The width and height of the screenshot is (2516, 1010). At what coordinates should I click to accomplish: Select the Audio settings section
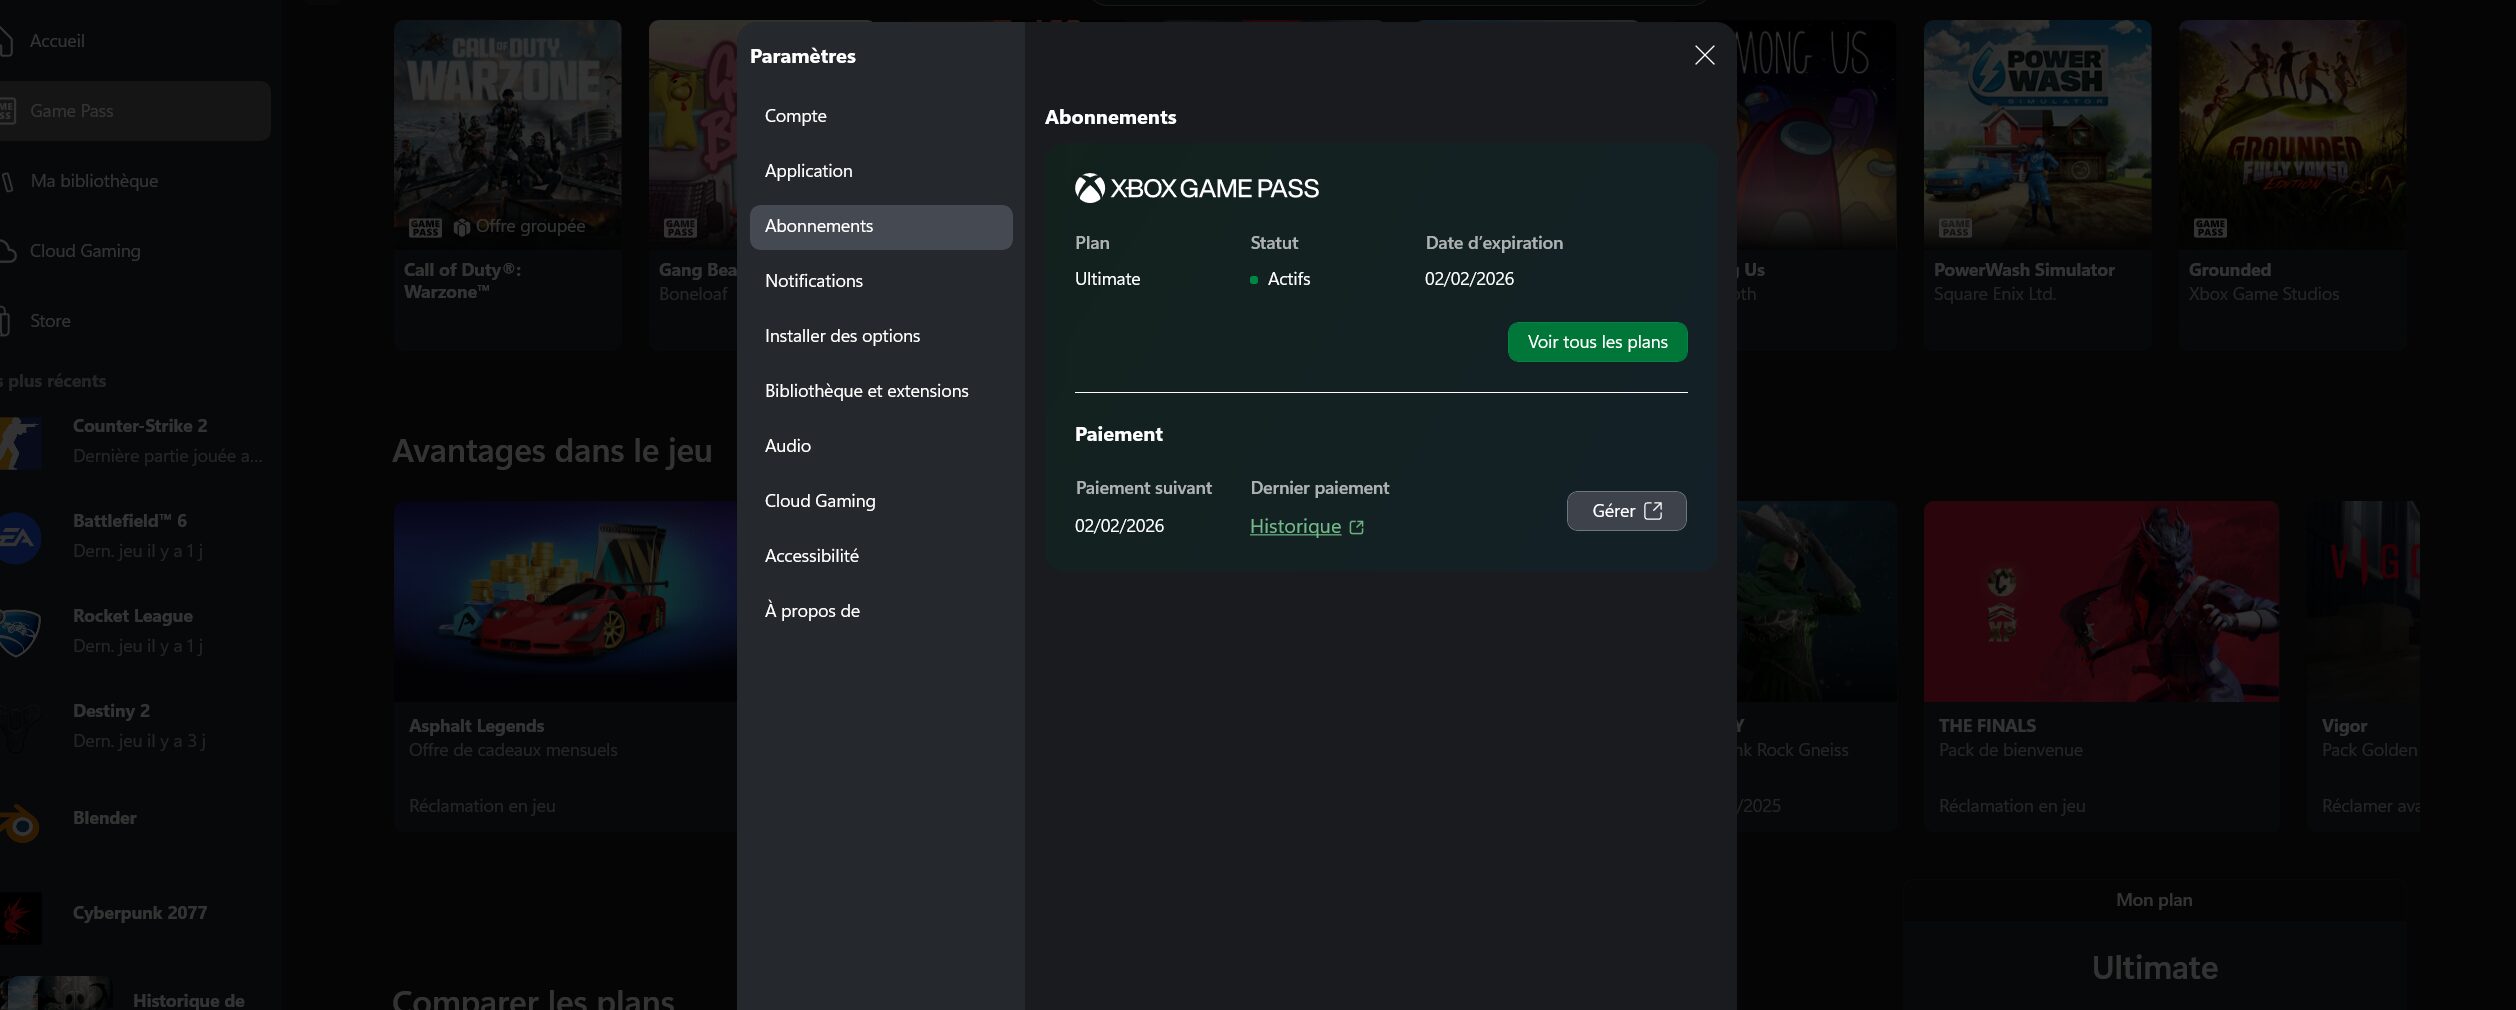pos(787,446)
